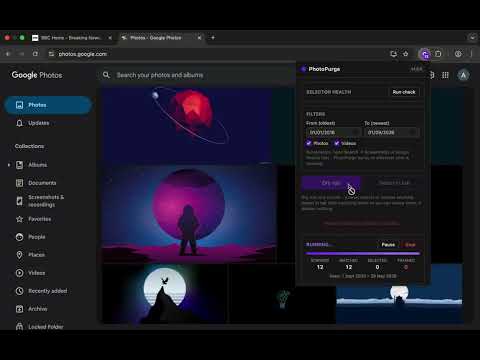Click the site info icon beside the URL
The image size is (480, 360).
(x=51, y=54)
